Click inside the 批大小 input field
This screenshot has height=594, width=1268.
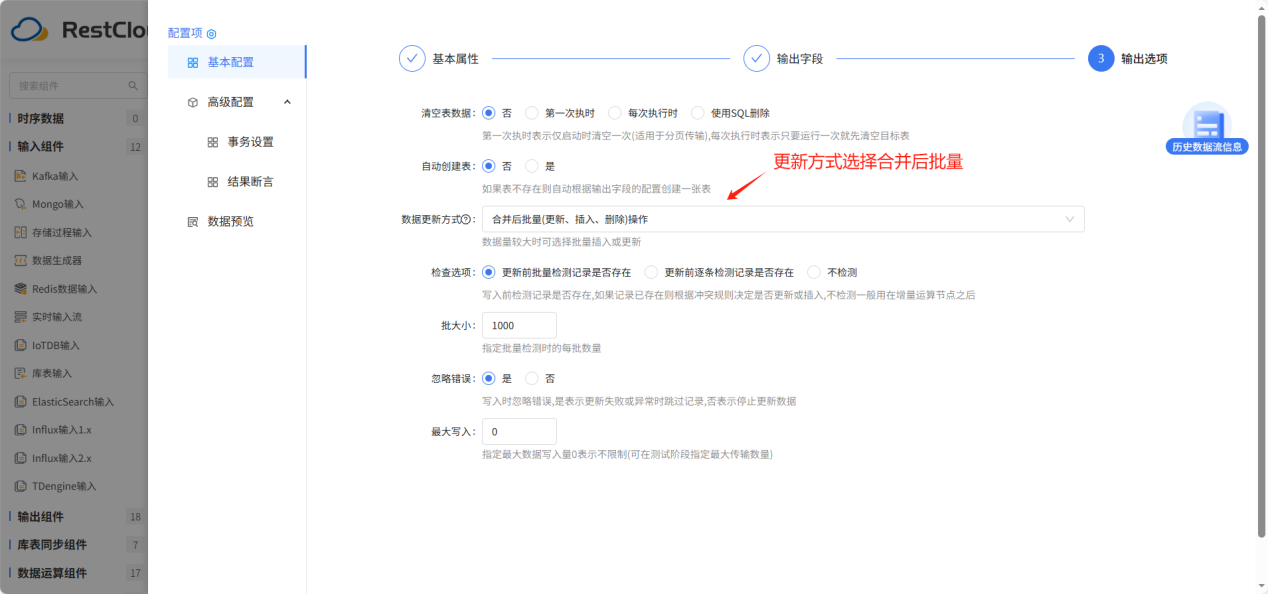click(519, 325)
